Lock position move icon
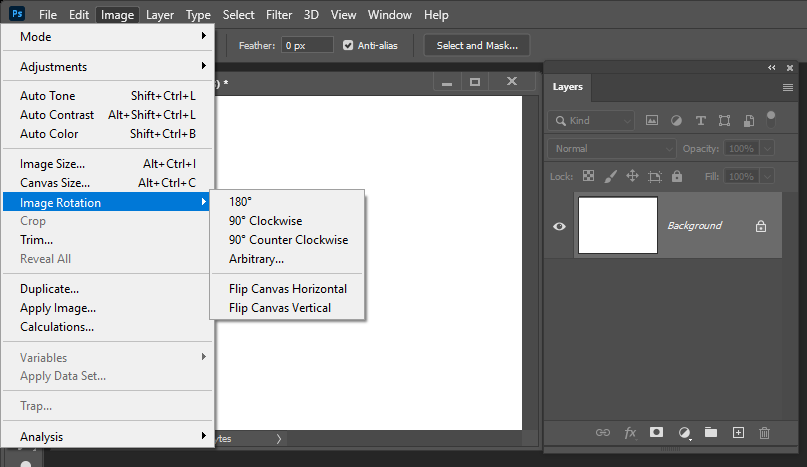Viewport: 807px width, 467px height. tap(632, 176)
